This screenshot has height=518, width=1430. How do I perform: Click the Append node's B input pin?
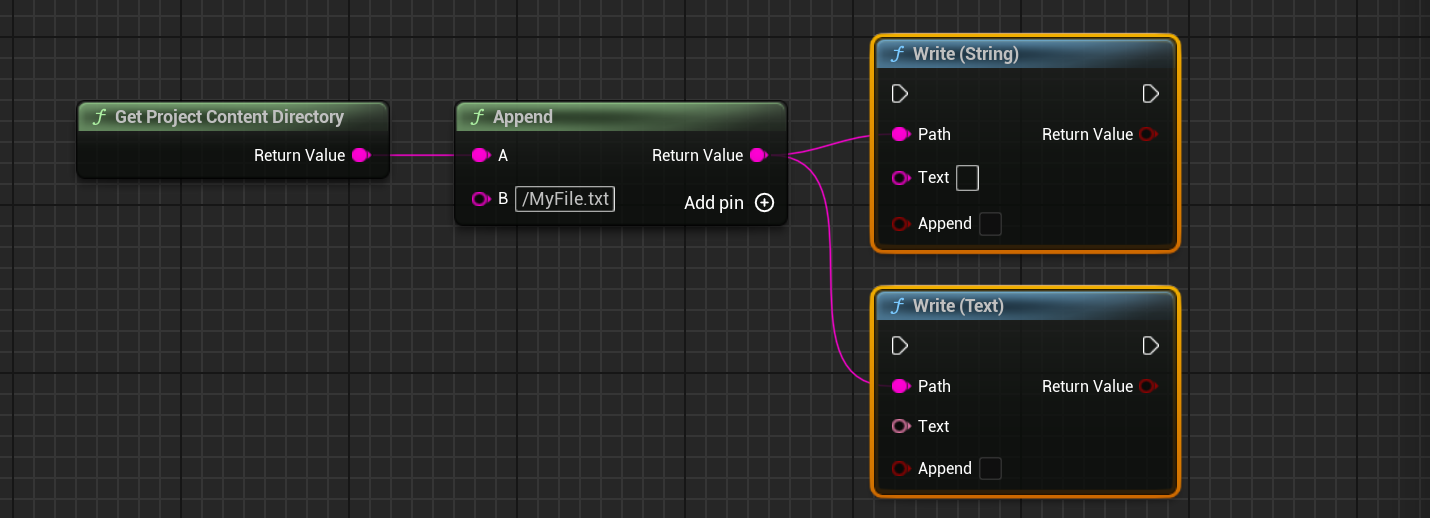click(x=480, y=199)
